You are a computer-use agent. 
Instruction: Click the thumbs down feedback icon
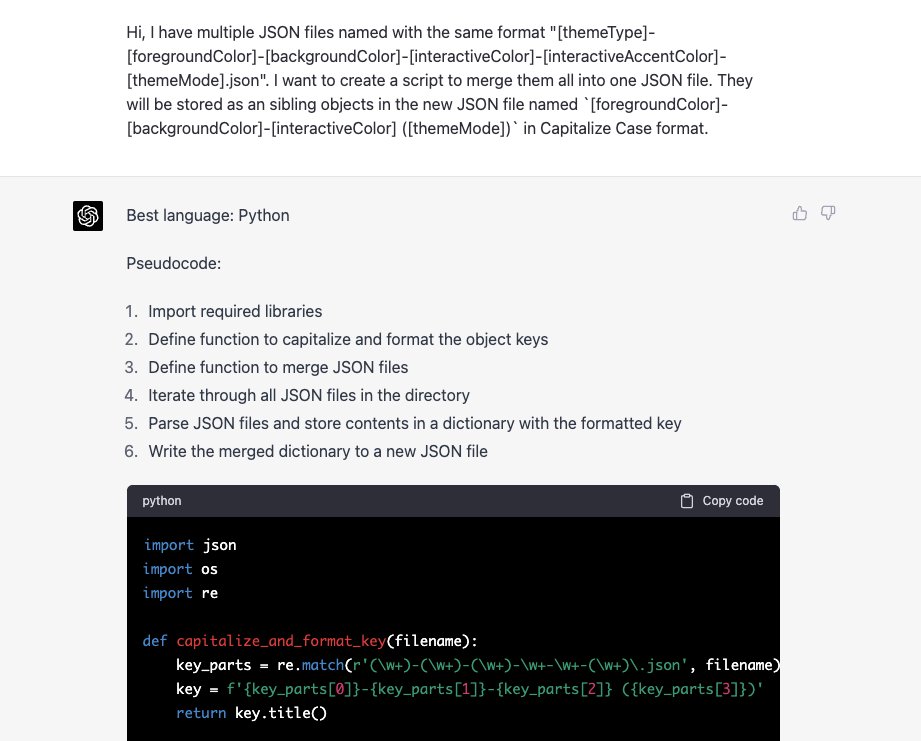point(828,213)
